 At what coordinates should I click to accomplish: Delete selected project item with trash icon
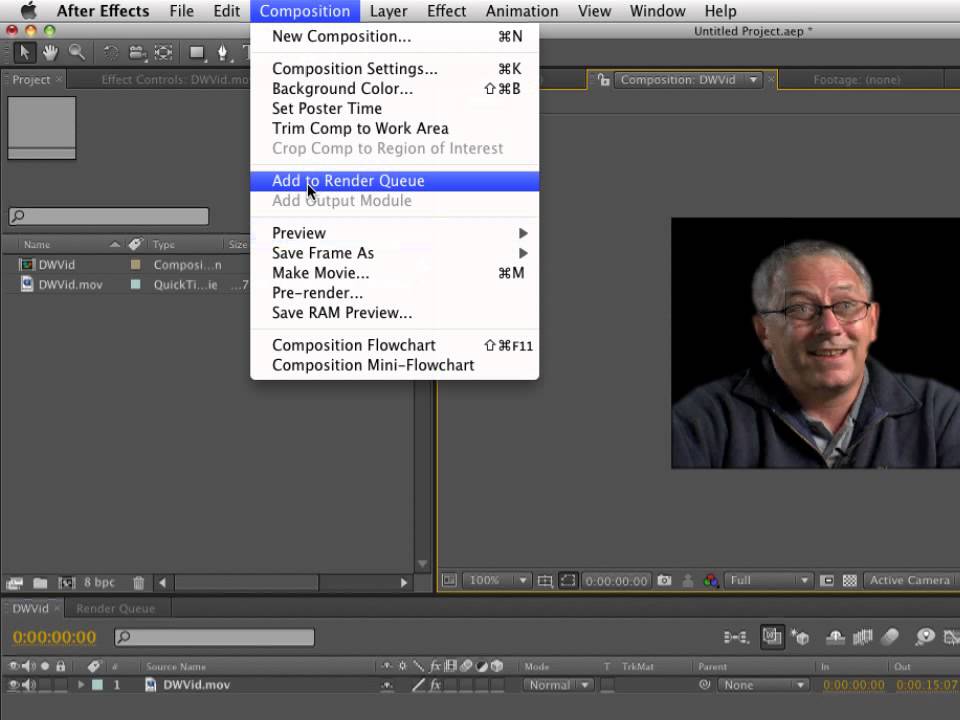[139, 583]
